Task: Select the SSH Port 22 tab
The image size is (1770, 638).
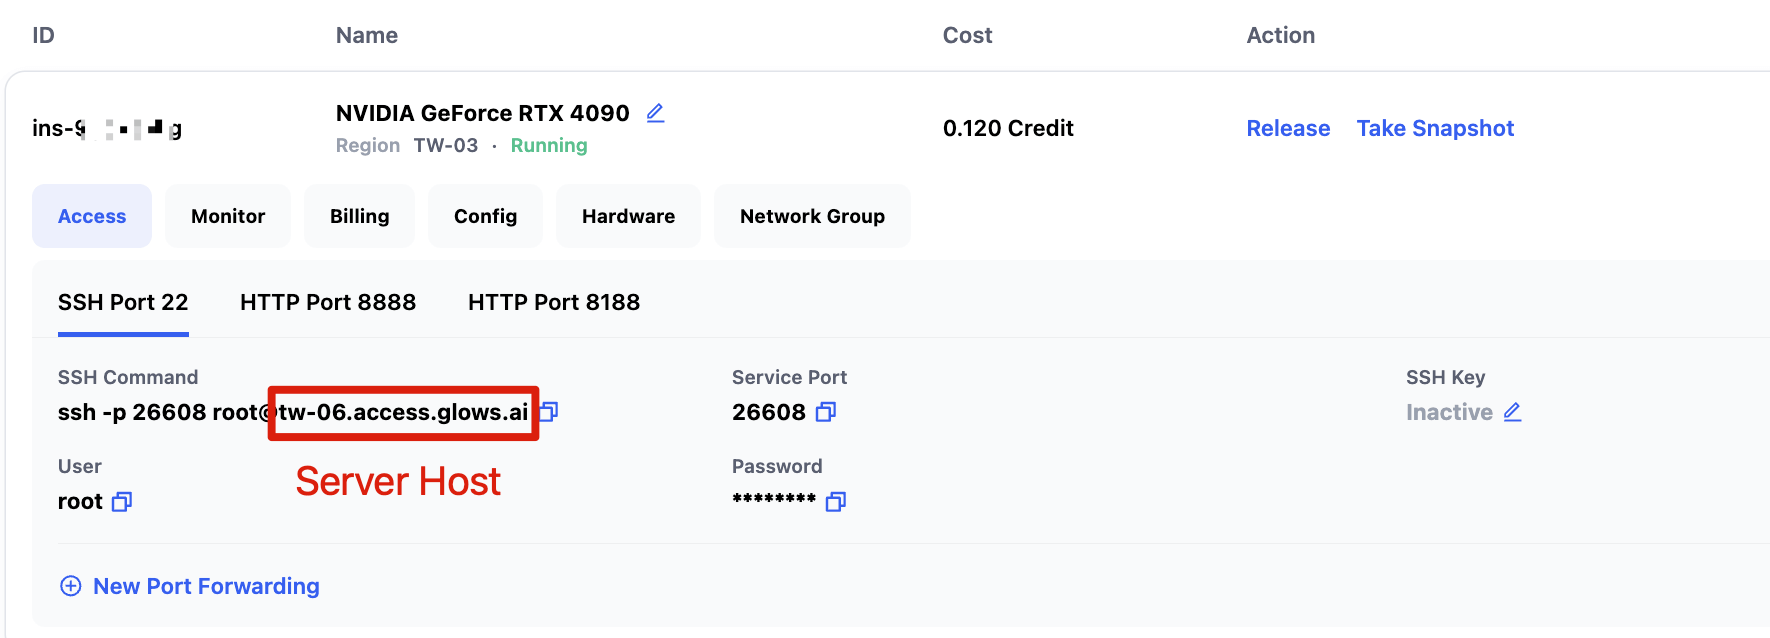Action: [x=123, y=302]
